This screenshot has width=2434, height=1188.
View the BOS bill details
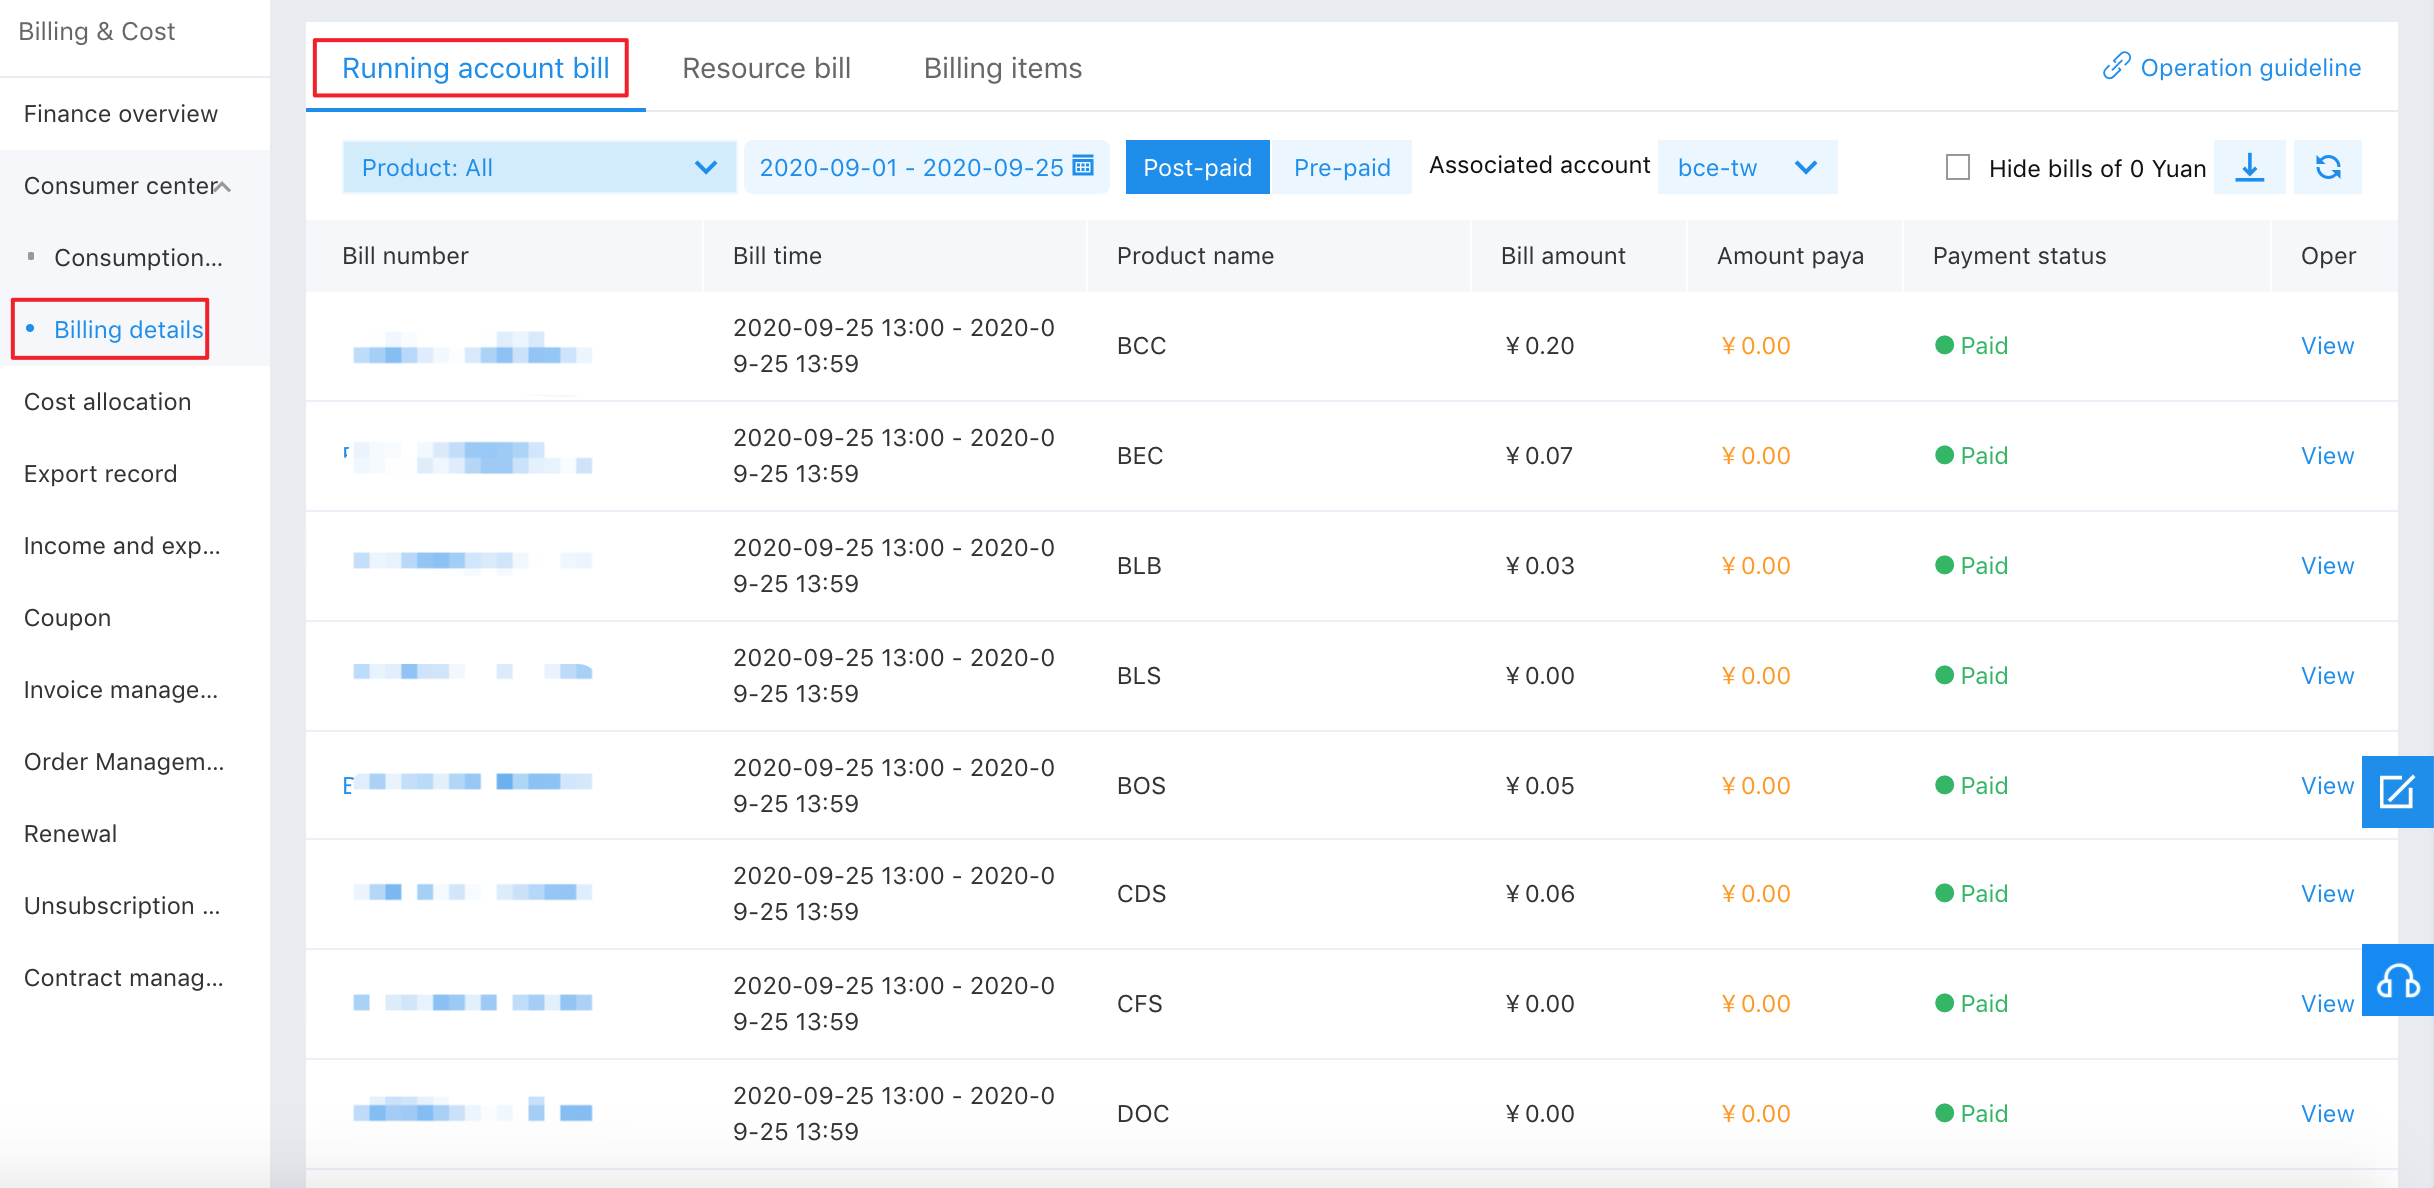pos(2326,785)
